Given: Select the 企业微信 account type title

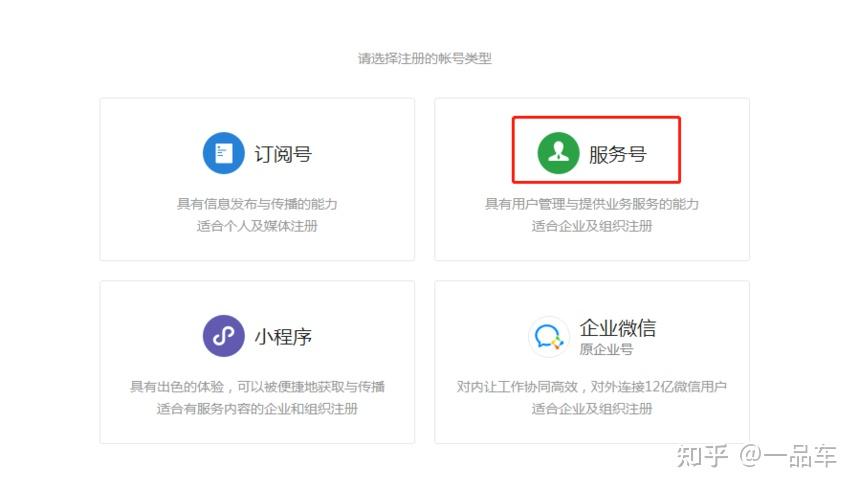Looking at the screenshot, I should click(x=617, y=328).
